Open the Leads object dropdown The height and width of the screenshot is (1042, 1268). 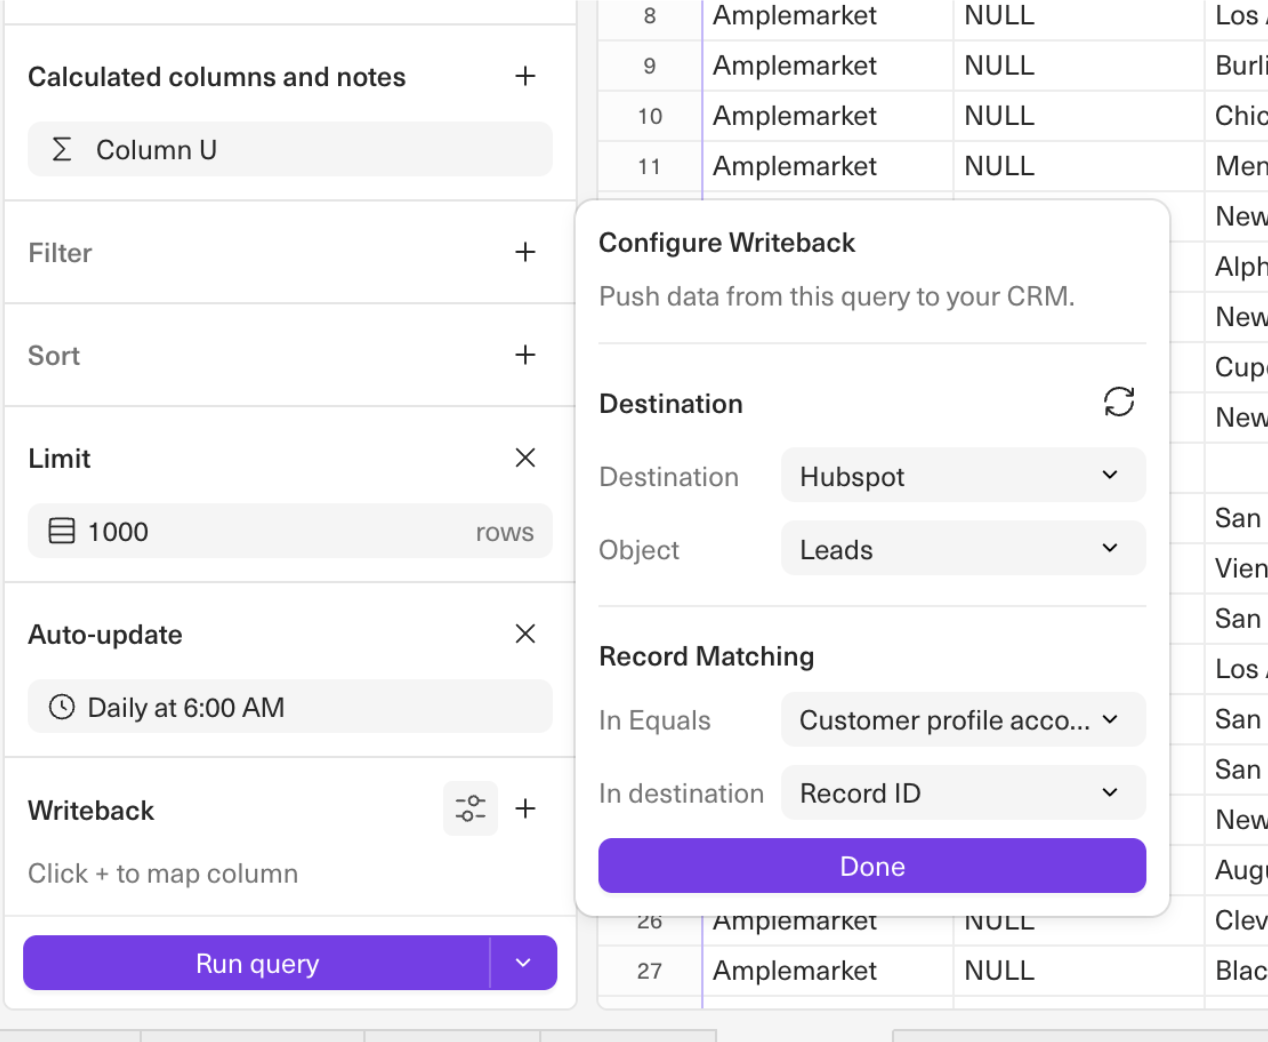962,549
